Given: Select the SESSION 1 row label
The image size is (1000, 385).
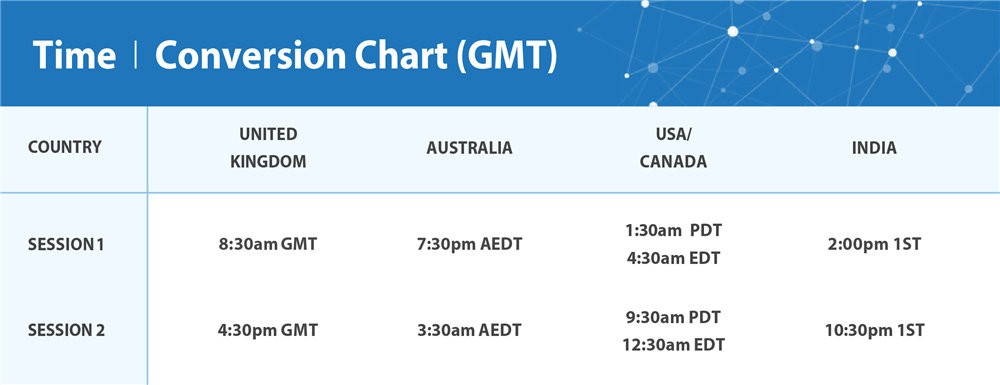Looking at the screenshot, I should tap(66, 245).
